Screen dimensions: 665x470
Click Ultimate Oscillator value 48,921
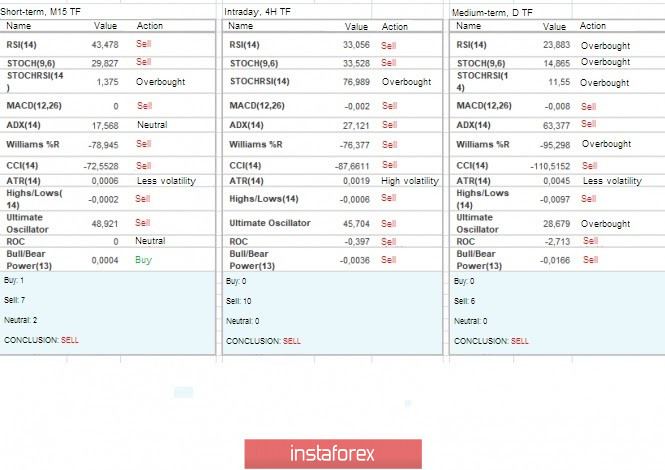105,224
